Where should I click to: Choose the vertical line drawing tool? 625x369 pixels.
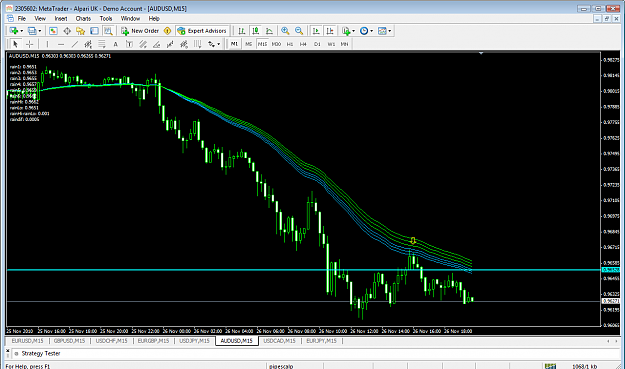click(x=47, y=44)
